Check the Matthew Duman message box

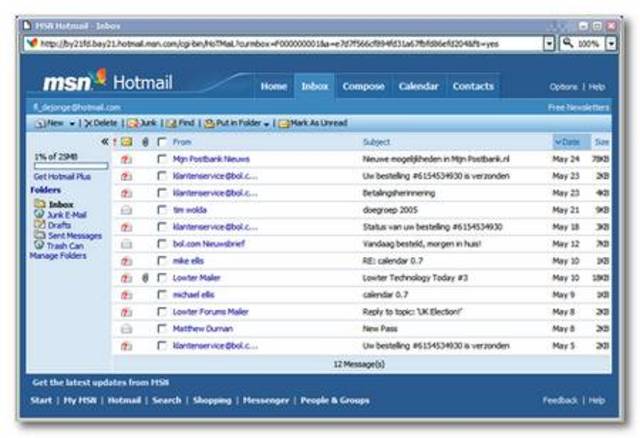162,329
